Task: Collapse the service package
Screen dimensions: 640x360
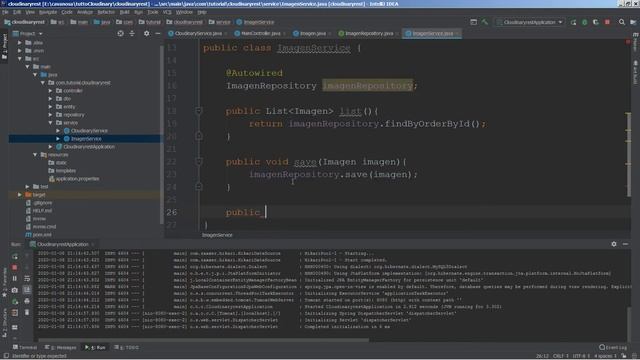Action: [51, 122]
